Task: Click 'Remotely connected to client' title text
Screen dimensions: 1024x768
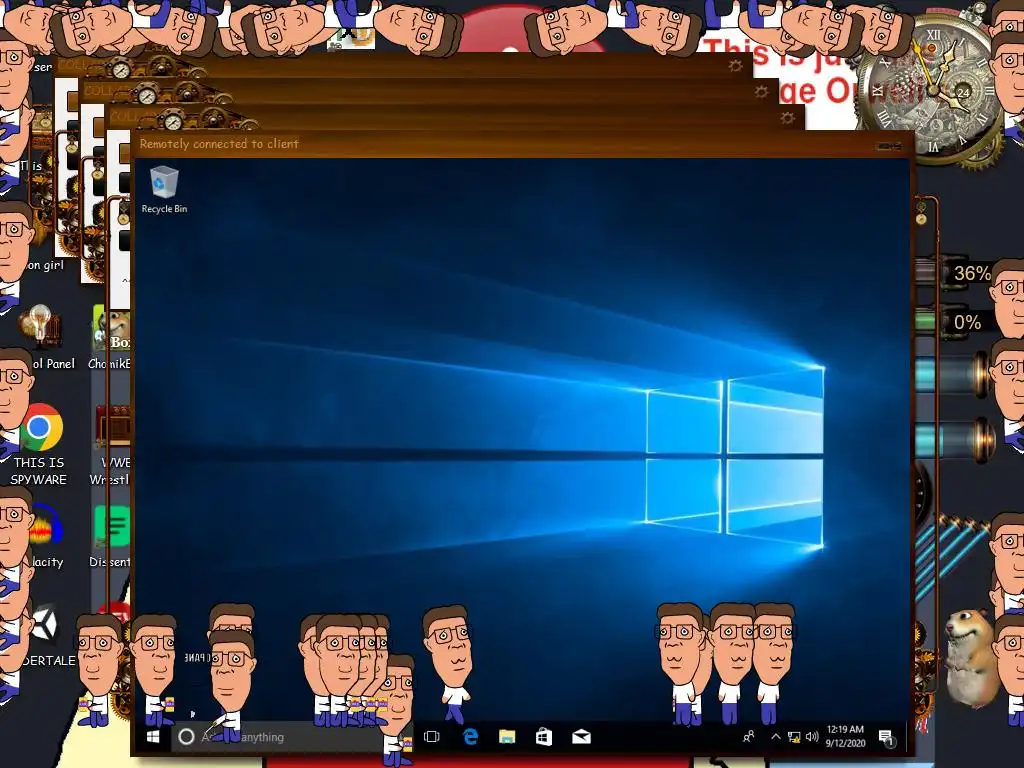Action: (219, 144)
